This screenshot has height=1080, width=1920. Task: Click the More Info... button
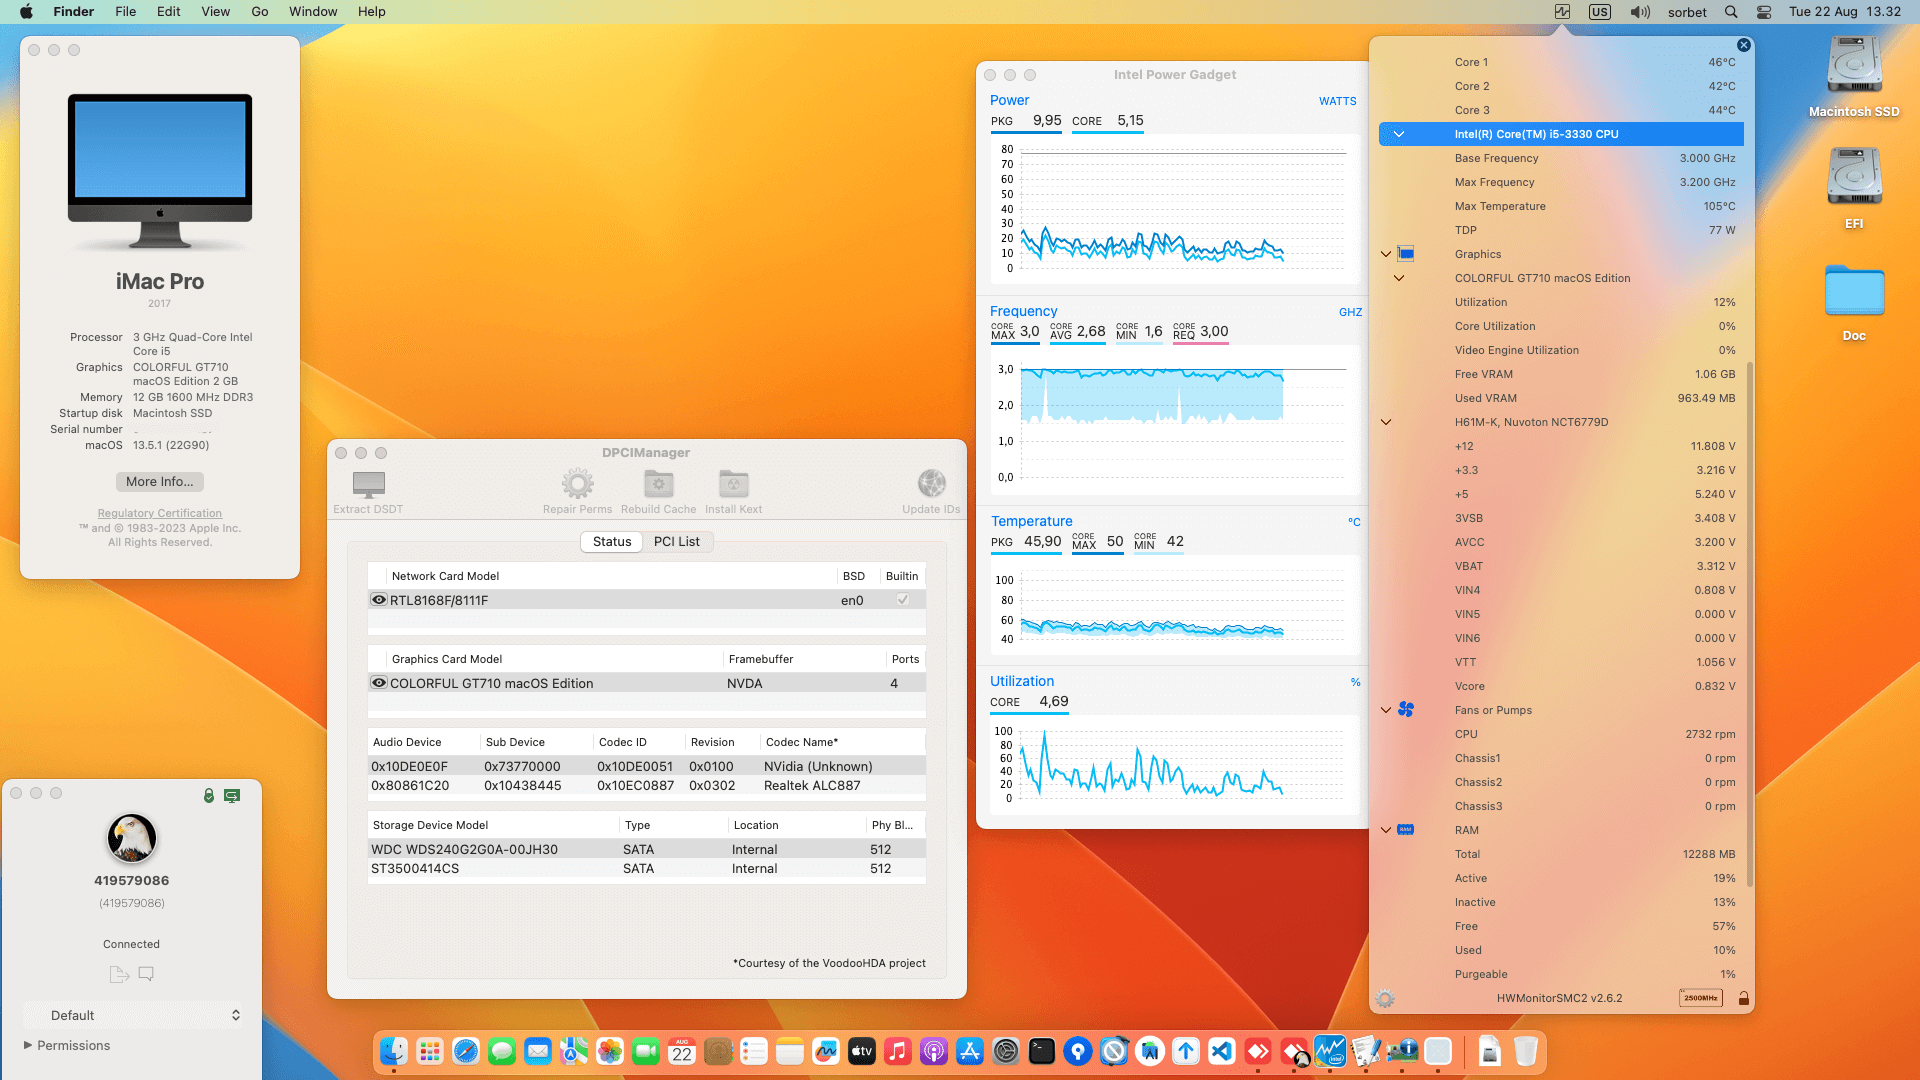click(160, 481)
